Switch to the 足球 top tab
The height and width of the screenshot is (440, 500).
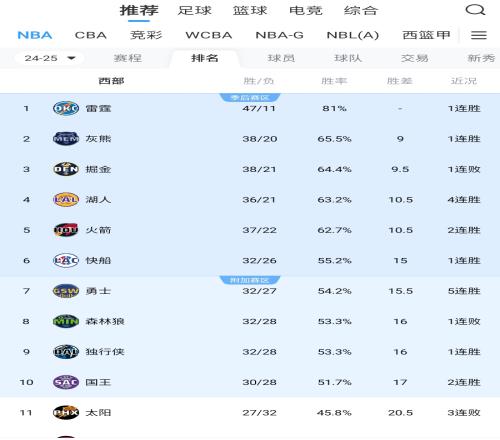194,10
